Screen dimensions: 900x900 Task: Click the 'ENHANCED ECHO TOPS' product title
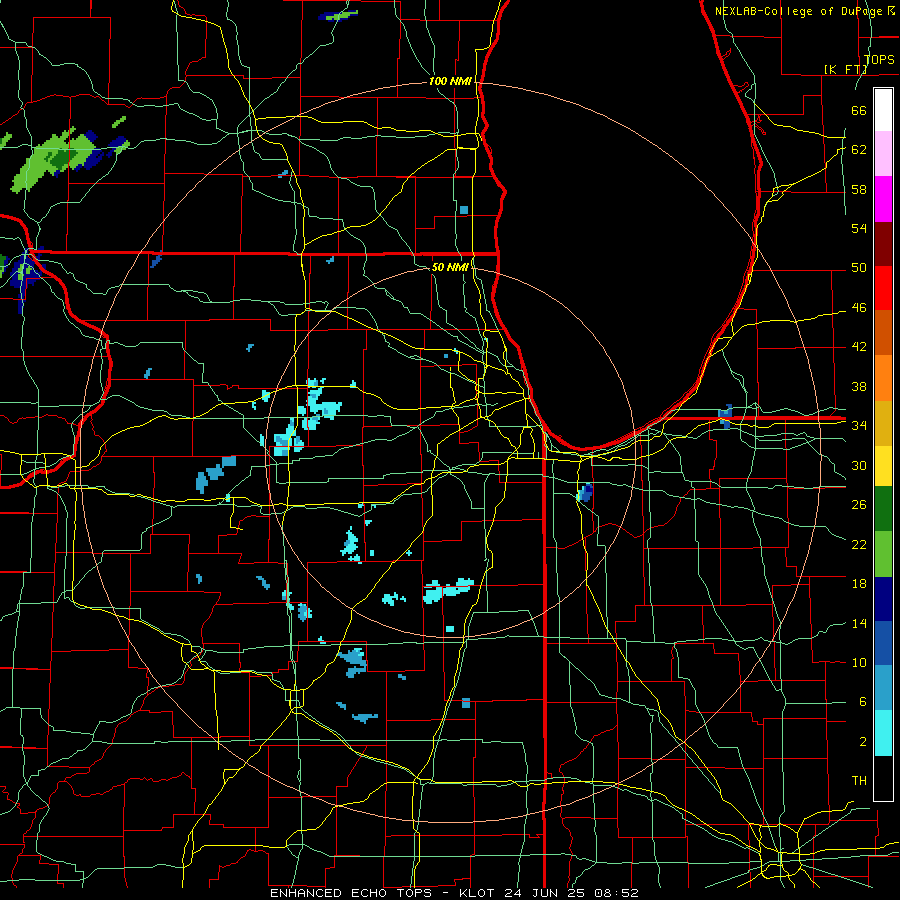352,893
